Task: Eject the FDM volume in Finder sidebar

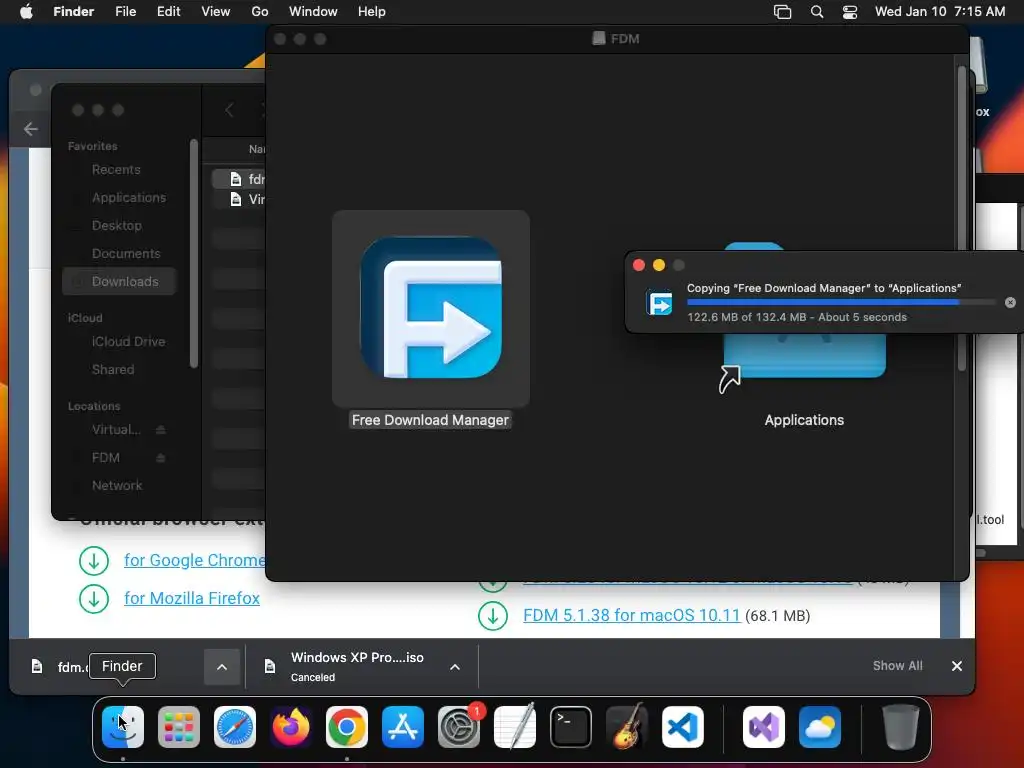Action: pyautogui.click(x=161, y=458)
